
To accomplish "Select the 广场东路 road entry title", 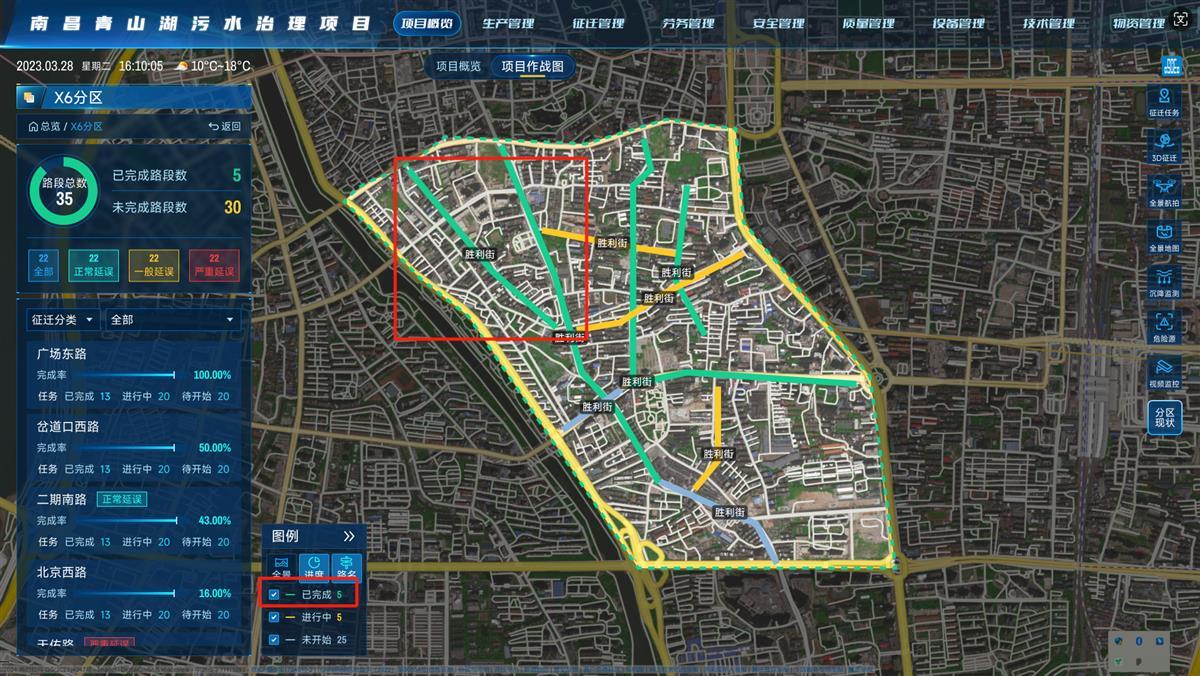I will [62, 354].
